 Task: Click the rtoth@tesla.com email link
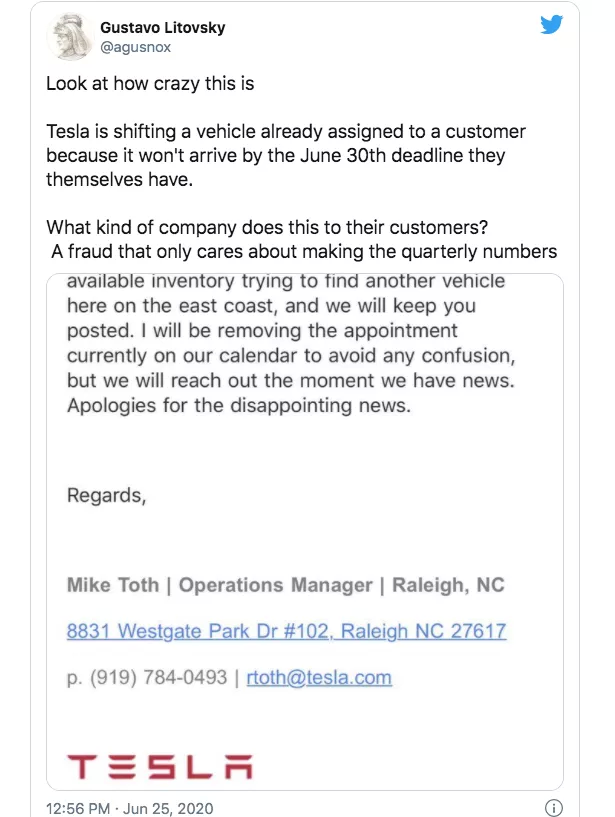click(x=318, y=677)
